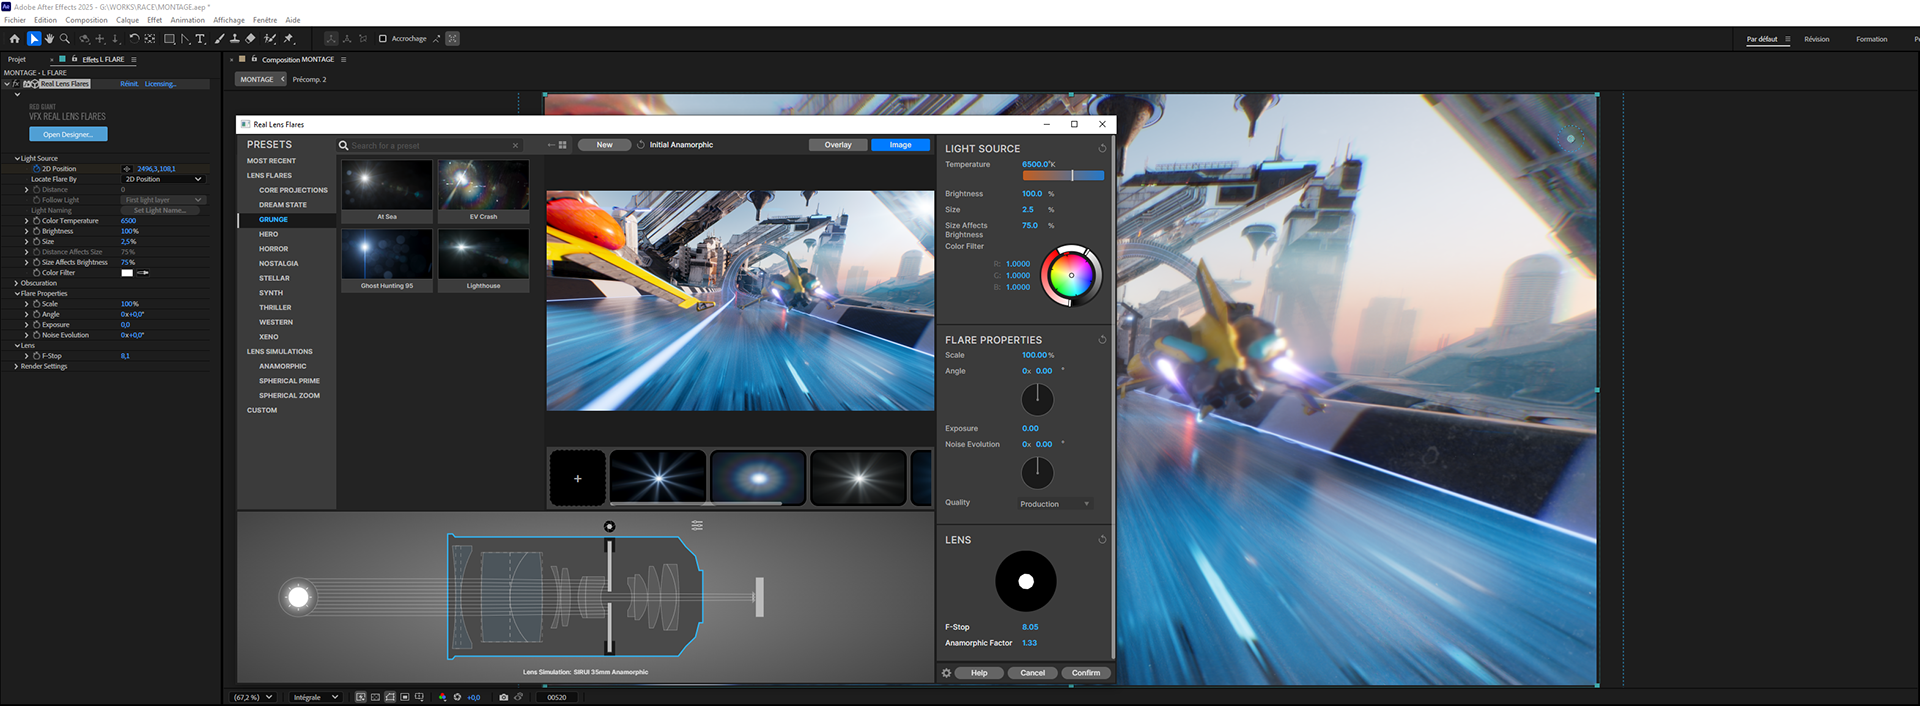This screenshot has width=1920, height=706.
Task: Select the Rotation tool
Action: 134,39
